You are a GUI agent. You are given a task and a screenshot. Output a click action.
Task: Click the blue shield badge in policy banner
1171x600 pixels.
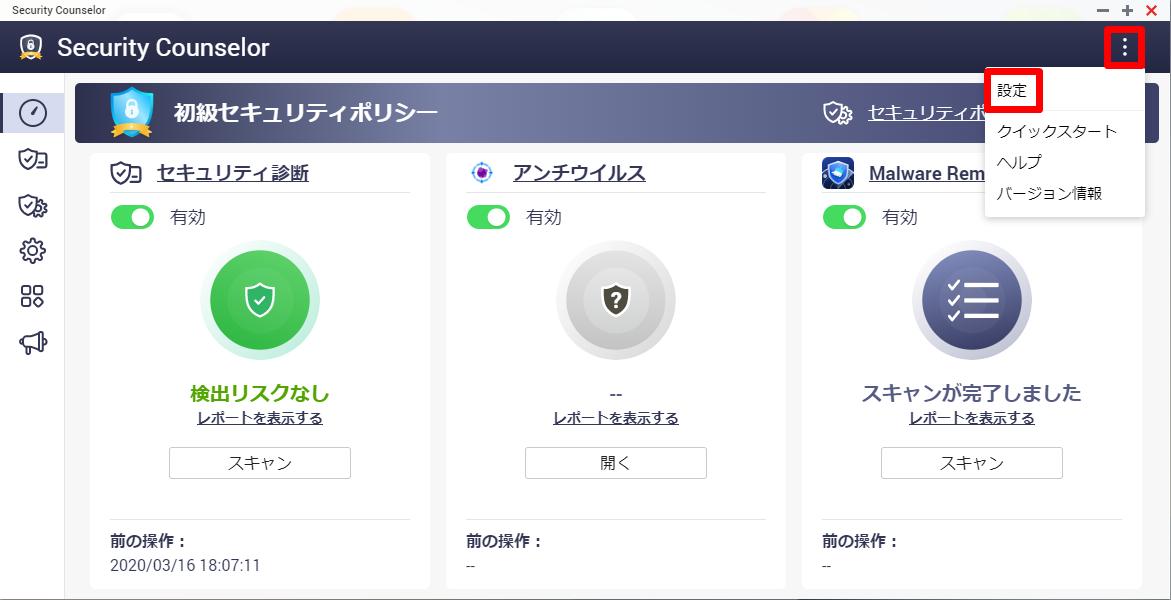point(132,113)
